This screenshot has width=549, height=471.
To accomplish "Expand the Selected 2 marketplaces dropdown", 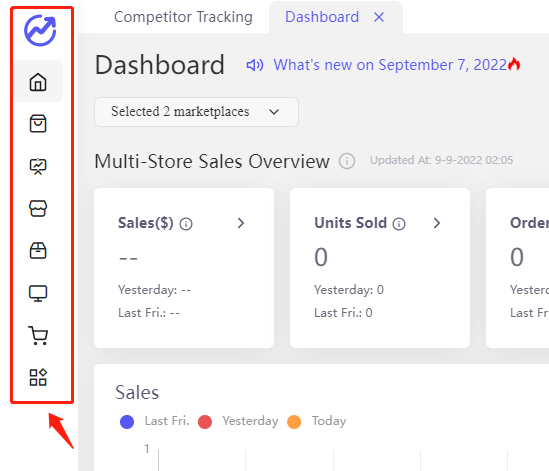I will [x=196, y=112].
